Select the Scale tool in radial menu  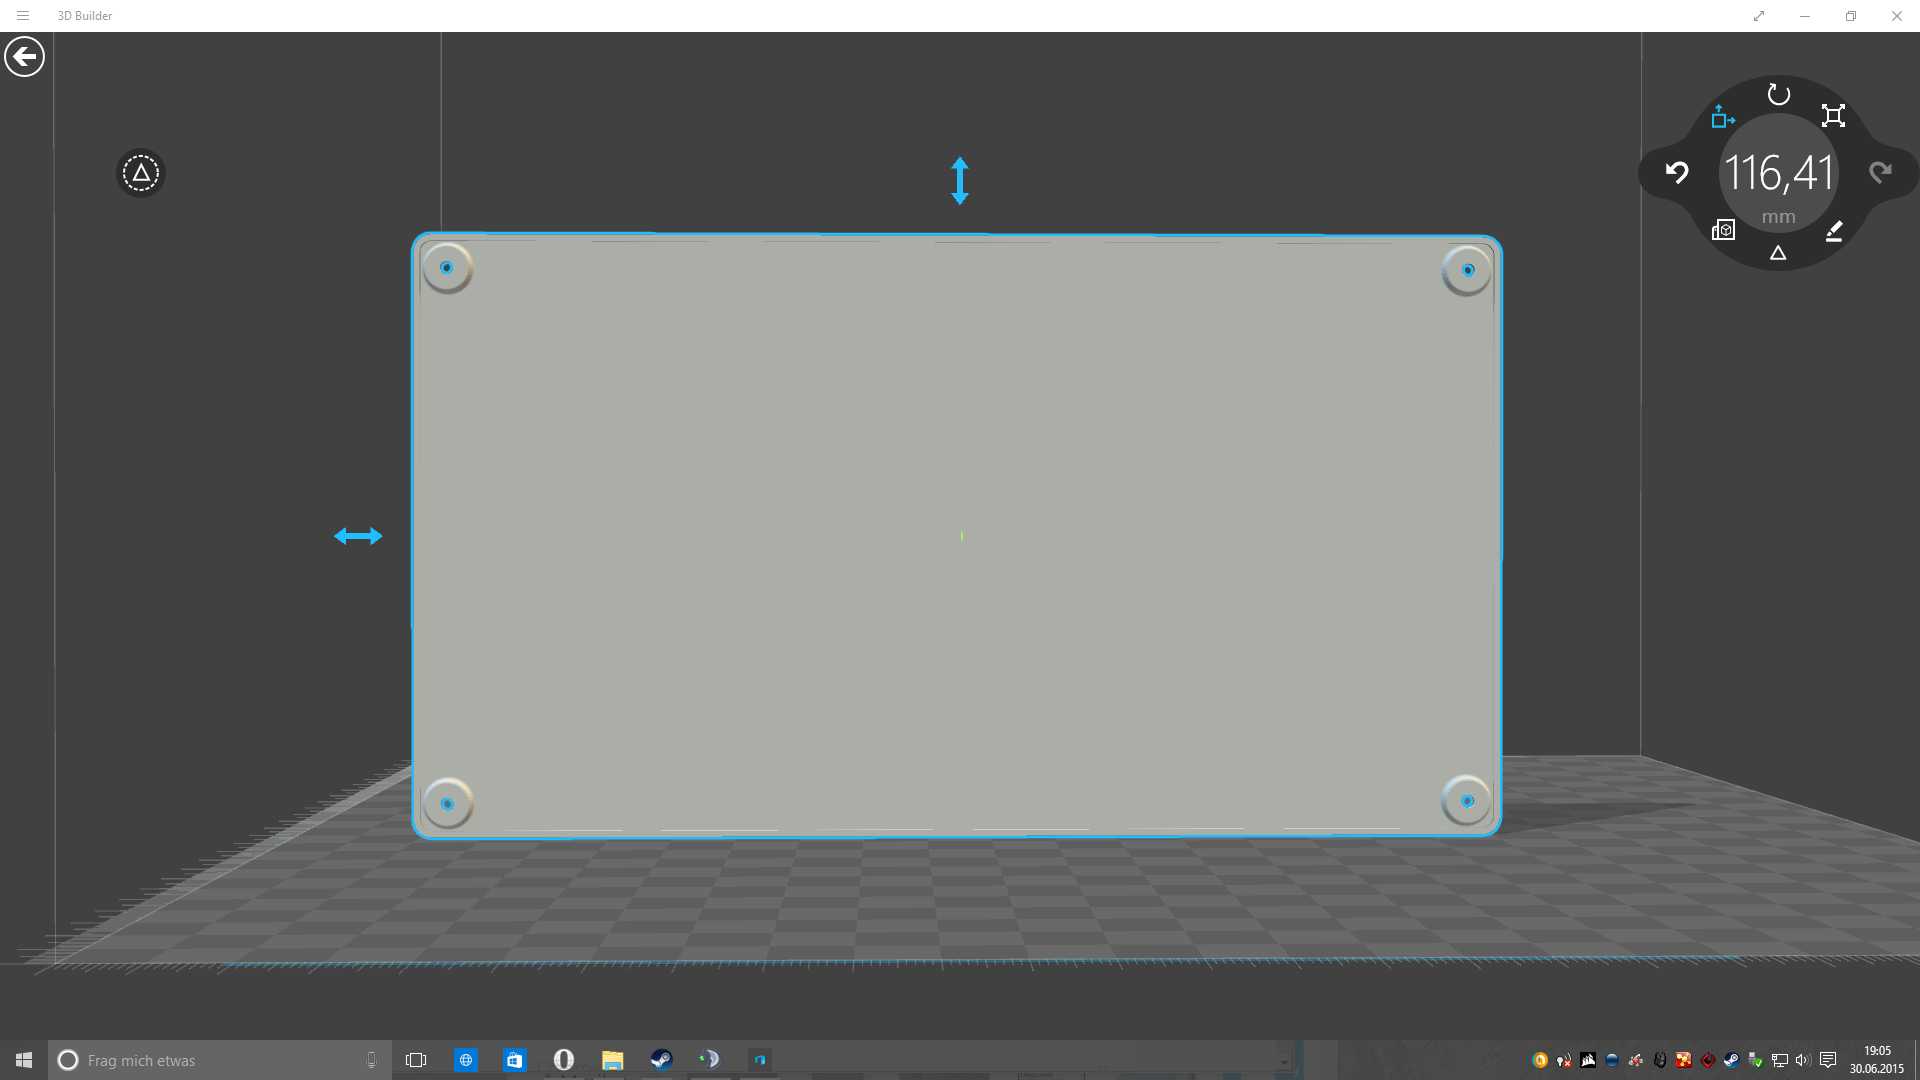[1833, 116]
